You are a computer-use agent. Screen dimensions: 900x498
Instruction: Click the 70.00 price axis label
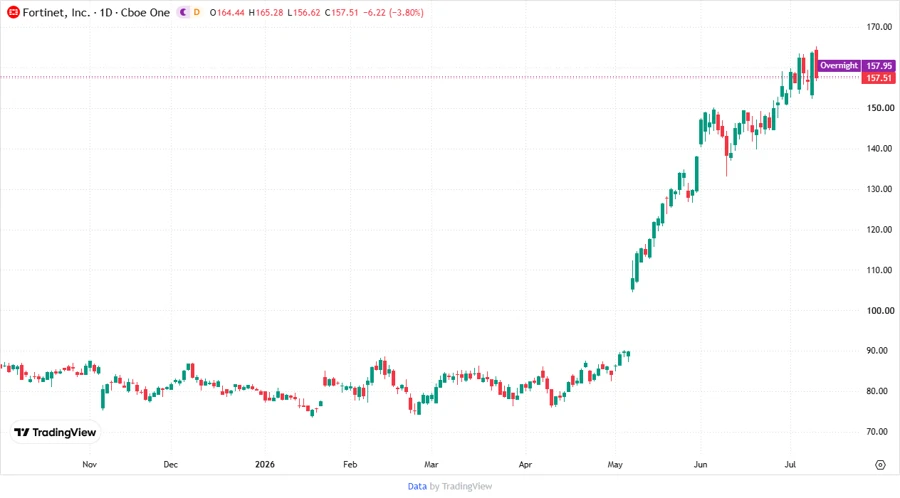pos(878,431)
